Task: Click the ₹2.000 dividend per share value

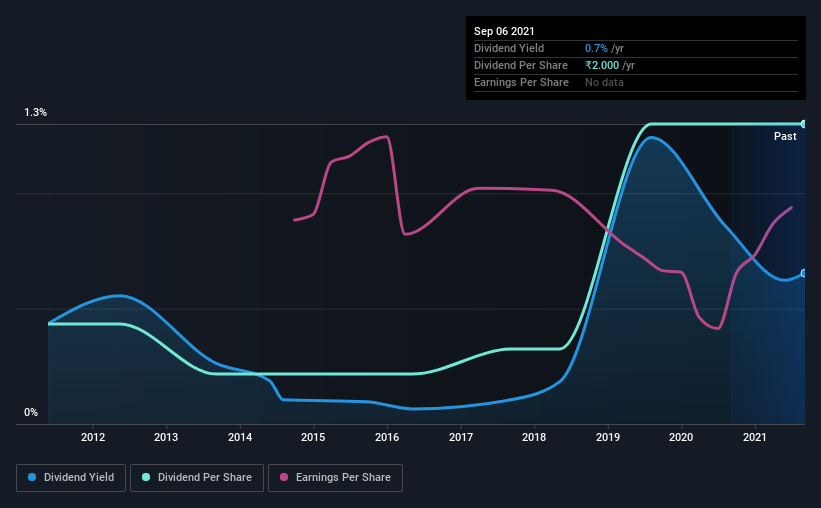Action: [x=602, y=65]
